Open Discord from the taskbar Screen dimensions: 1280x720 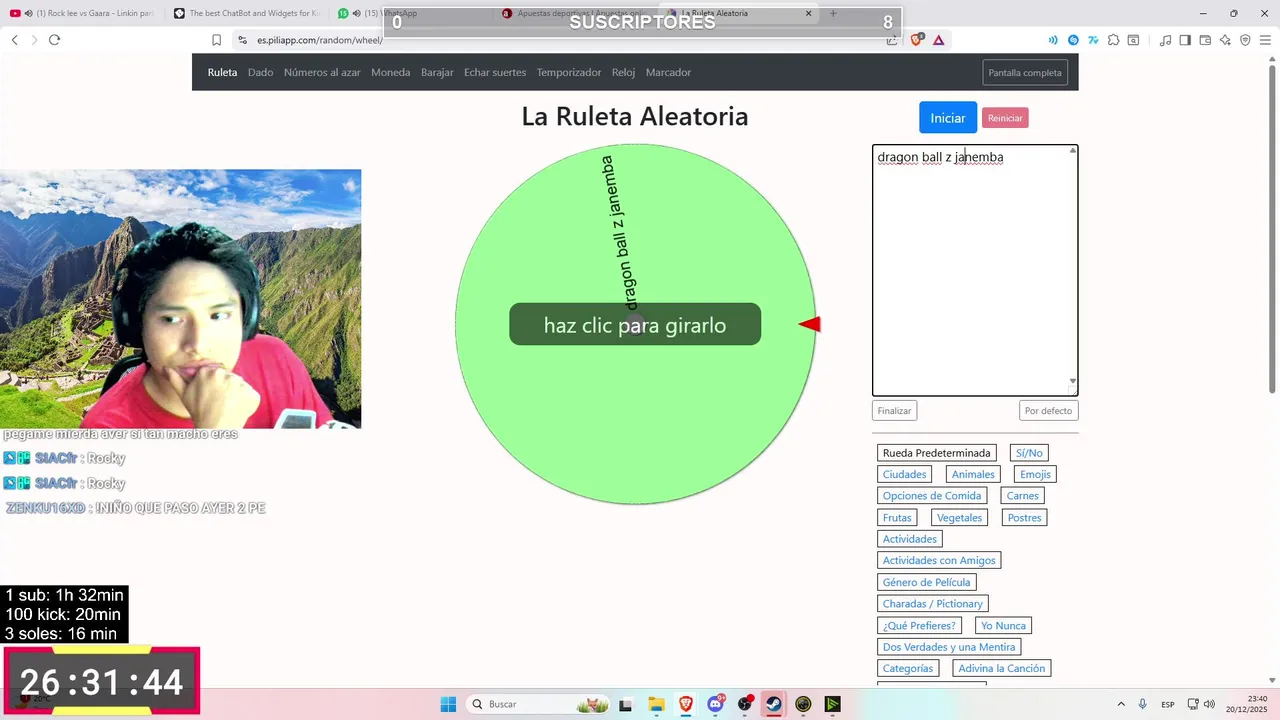coord(715,704)
